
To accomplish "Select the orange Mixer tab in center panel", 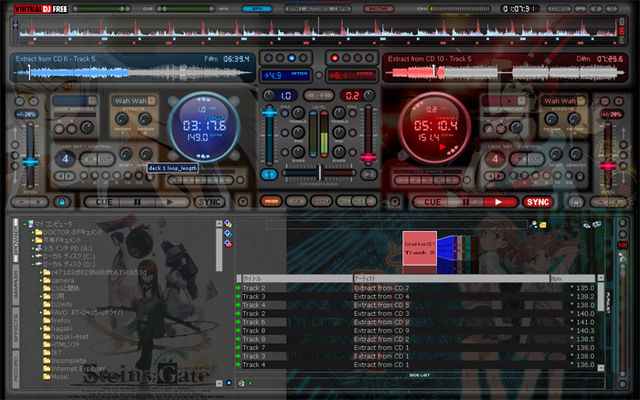I will 271,201.
